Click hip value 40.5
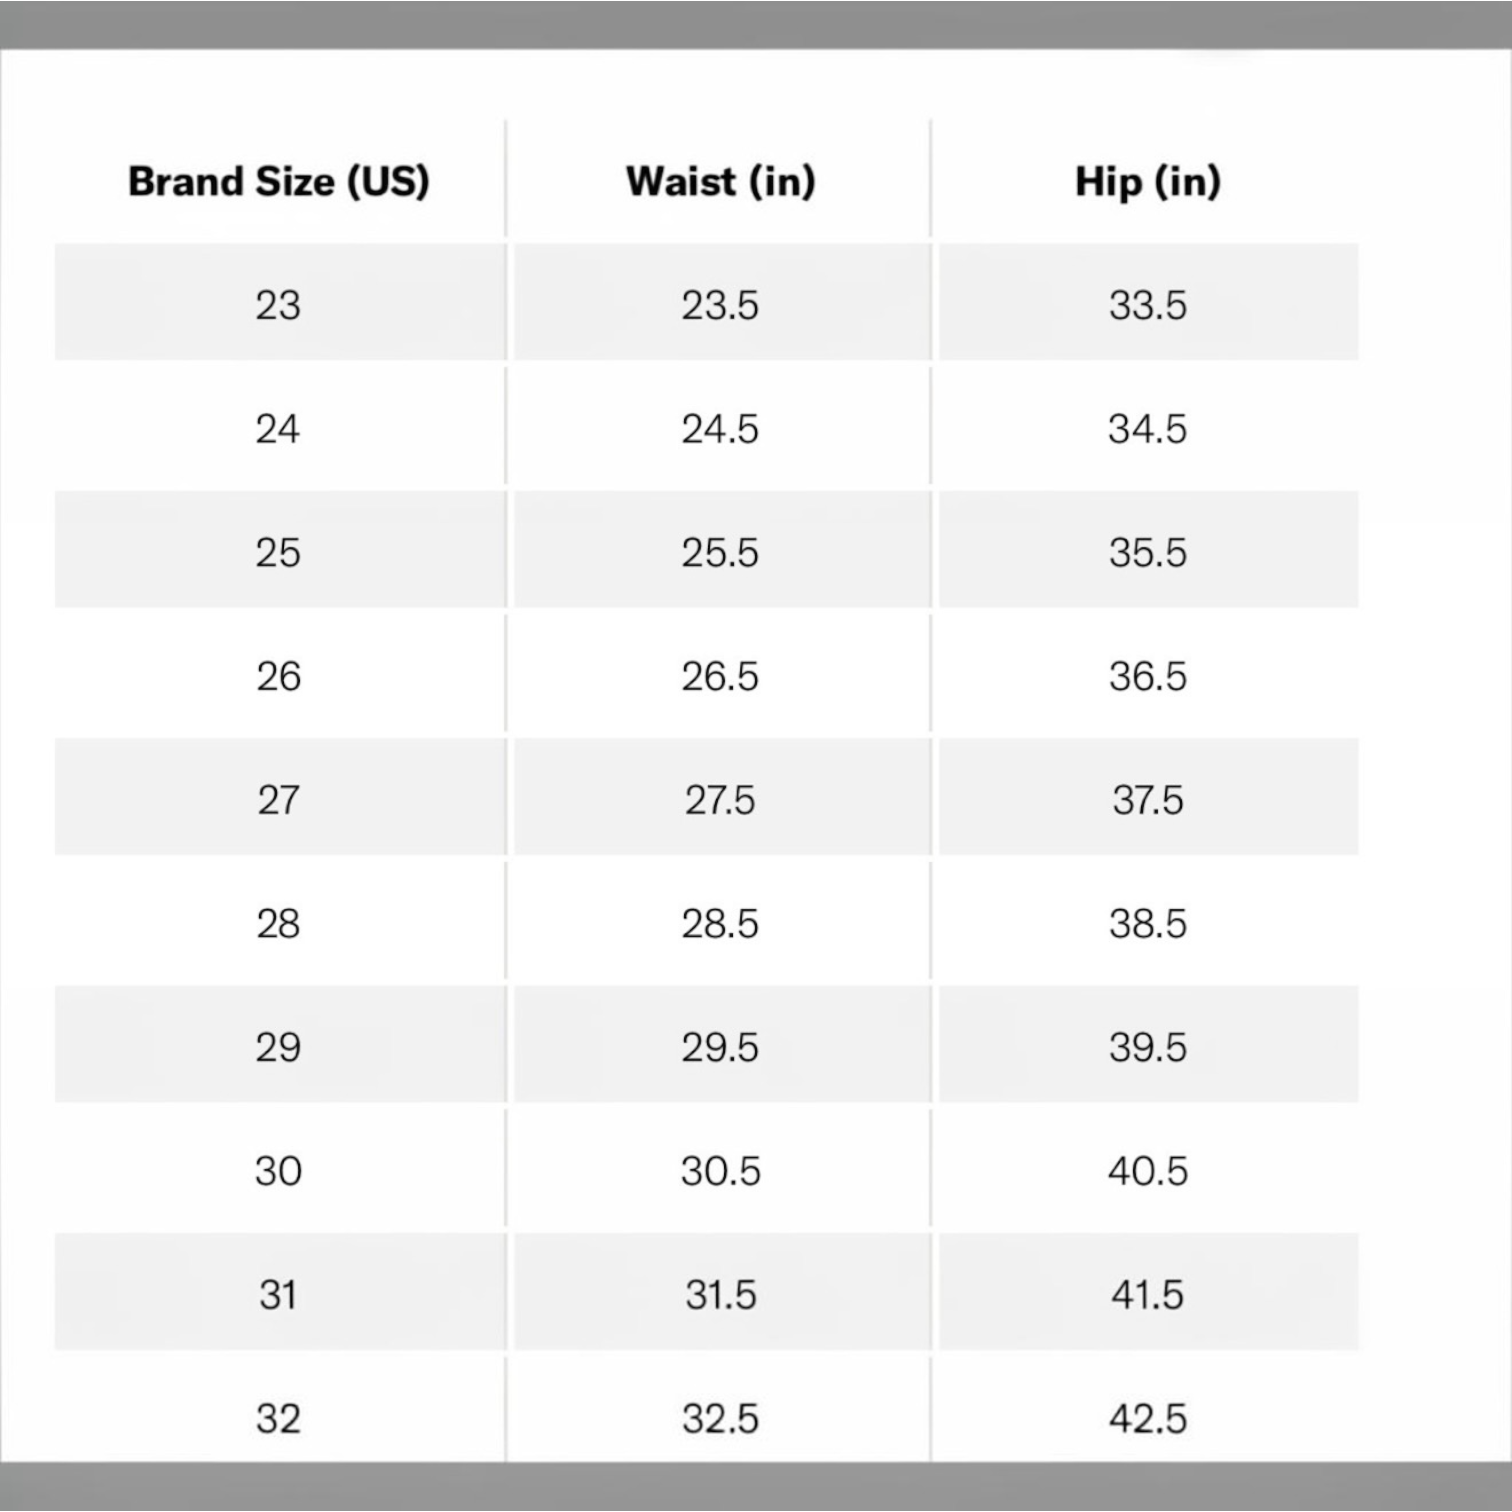 click(1148, 1171)
